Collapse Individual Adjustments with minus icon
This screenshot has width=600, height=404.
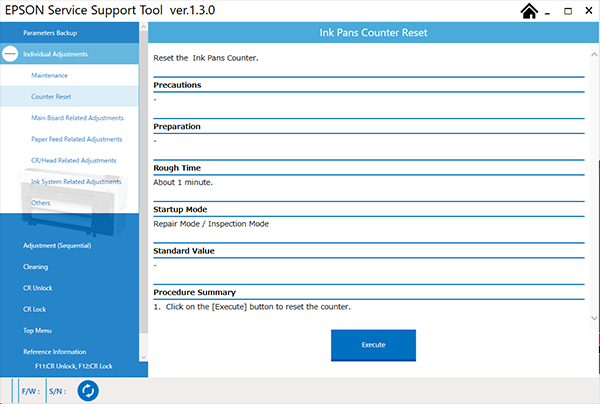(x=10, y=54)
